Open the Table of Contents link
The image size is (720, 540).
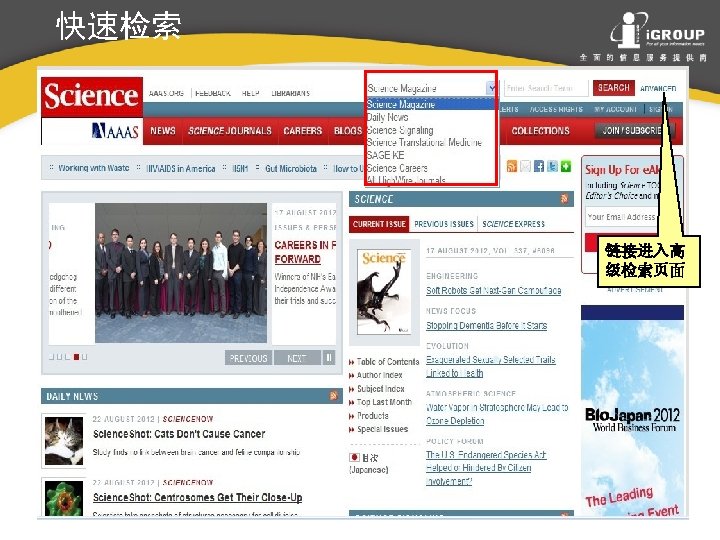click(388, 362)
